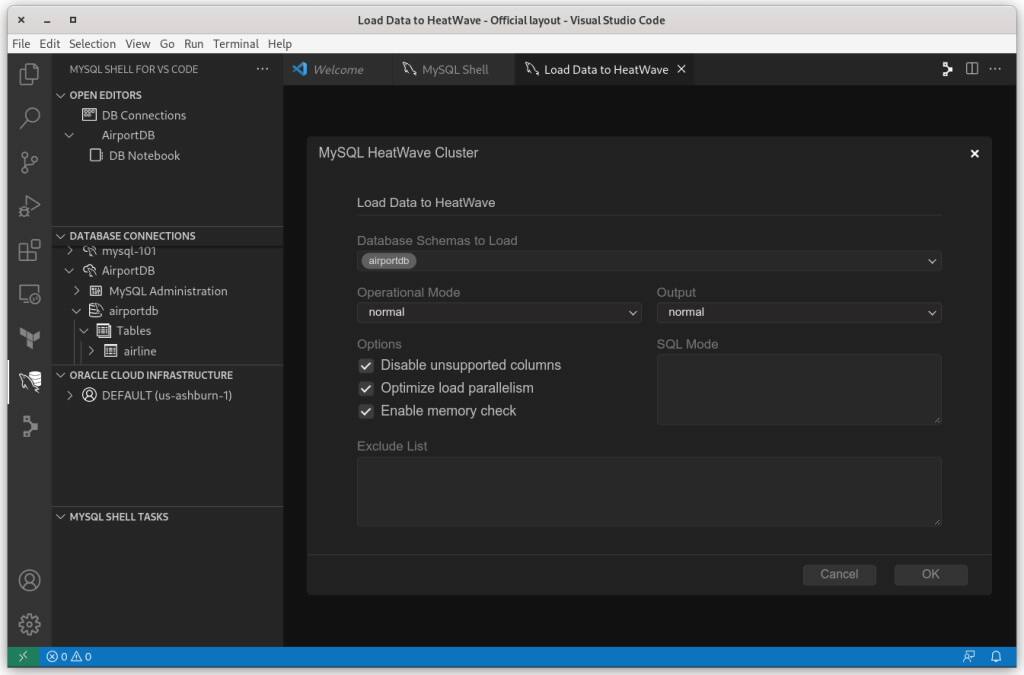
Task: Collapse the Open Editors section
Action: (61, 95)
